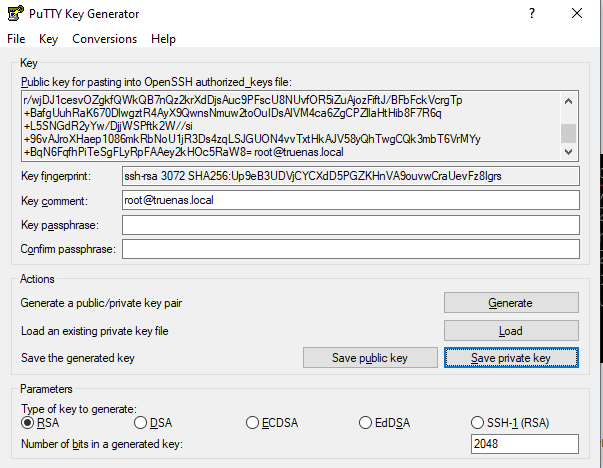Click 'Generate a public/private key pair' text
This screenshot has height=468, width=603.
coord(101,303)
